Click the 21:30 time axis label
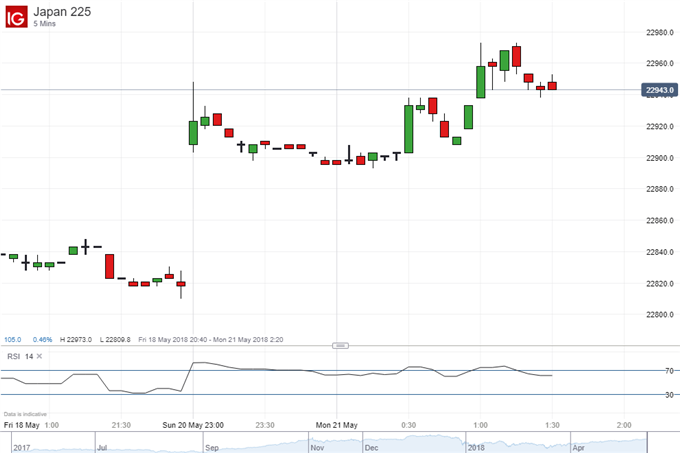Viewport: 680px width, 453px height. tap(121, 425)
